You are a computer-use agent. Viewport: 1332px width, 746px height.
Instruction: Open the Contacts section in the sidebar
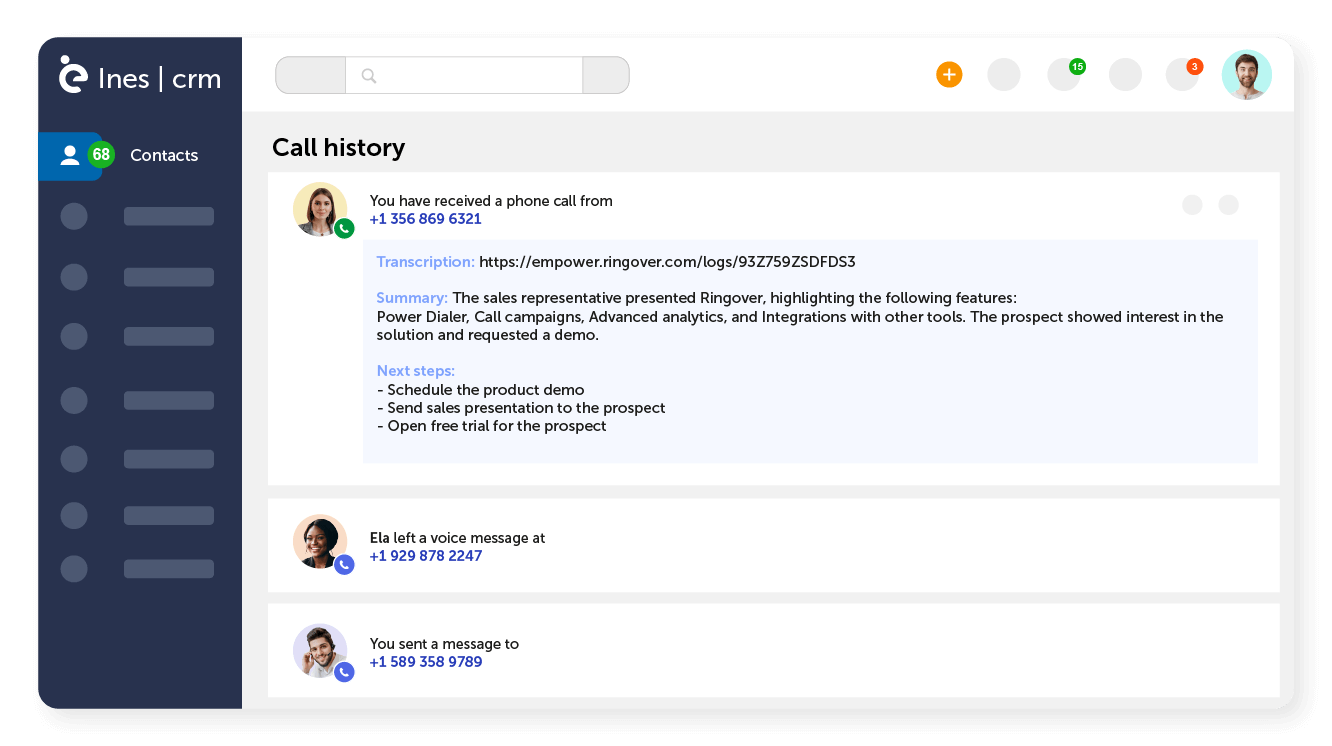point(163,155)
